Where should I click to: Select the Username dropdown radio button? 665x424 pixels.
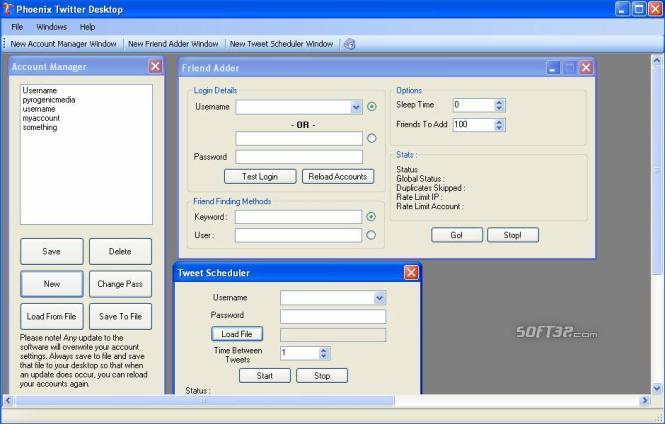coord(371,107)
